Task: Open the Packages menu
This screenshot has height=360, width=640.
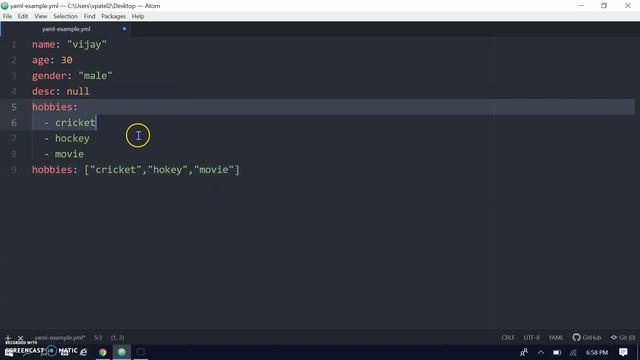Action: point(113,16)
